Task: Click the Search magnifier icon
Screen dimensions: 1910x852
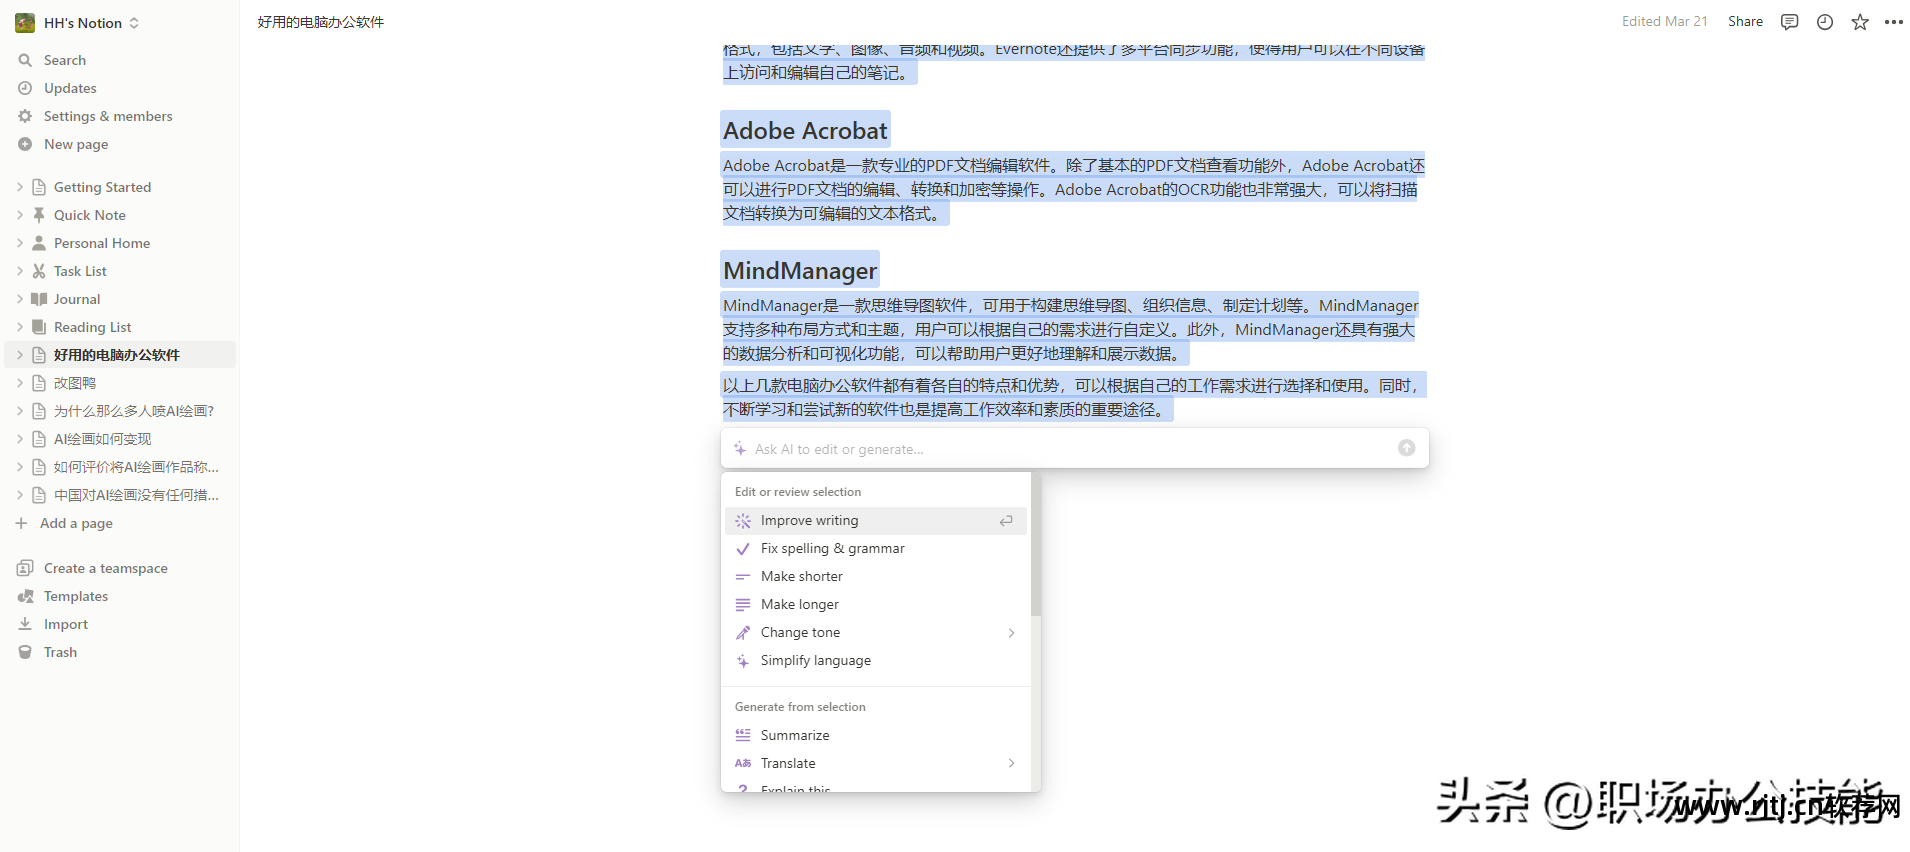Action: [25, 60]
